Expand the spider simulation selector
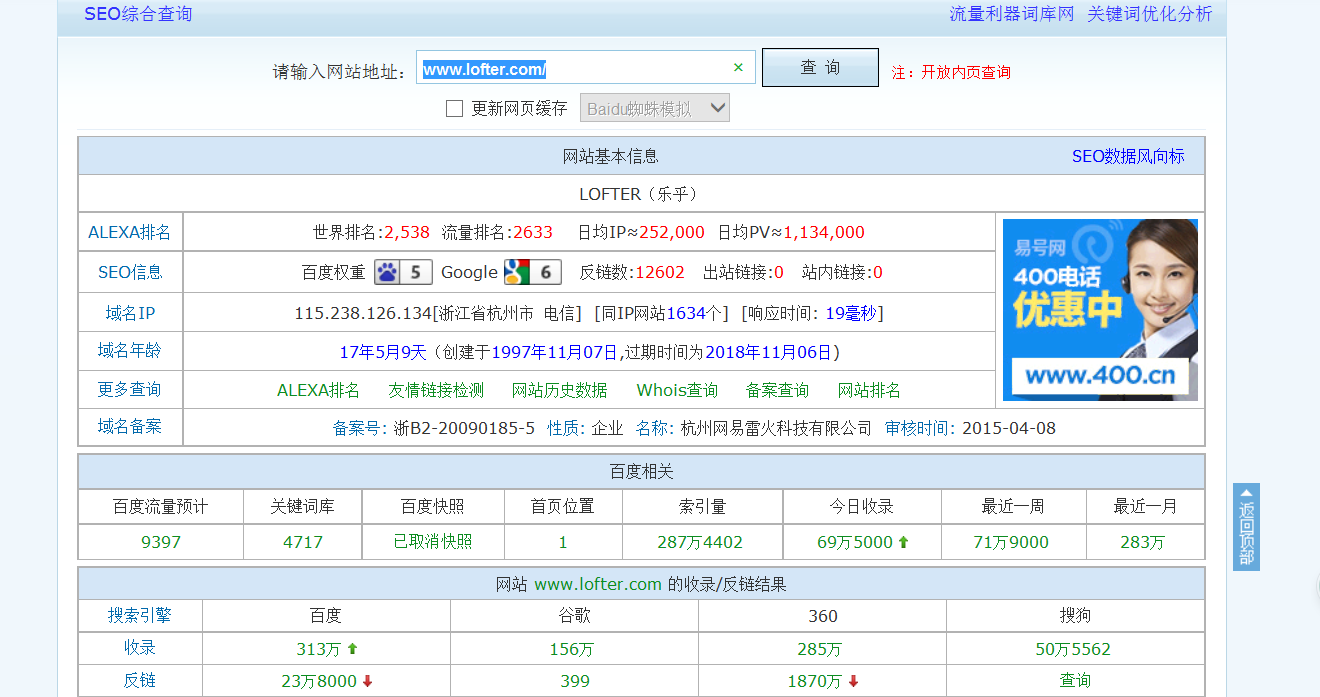 [654, 107]
